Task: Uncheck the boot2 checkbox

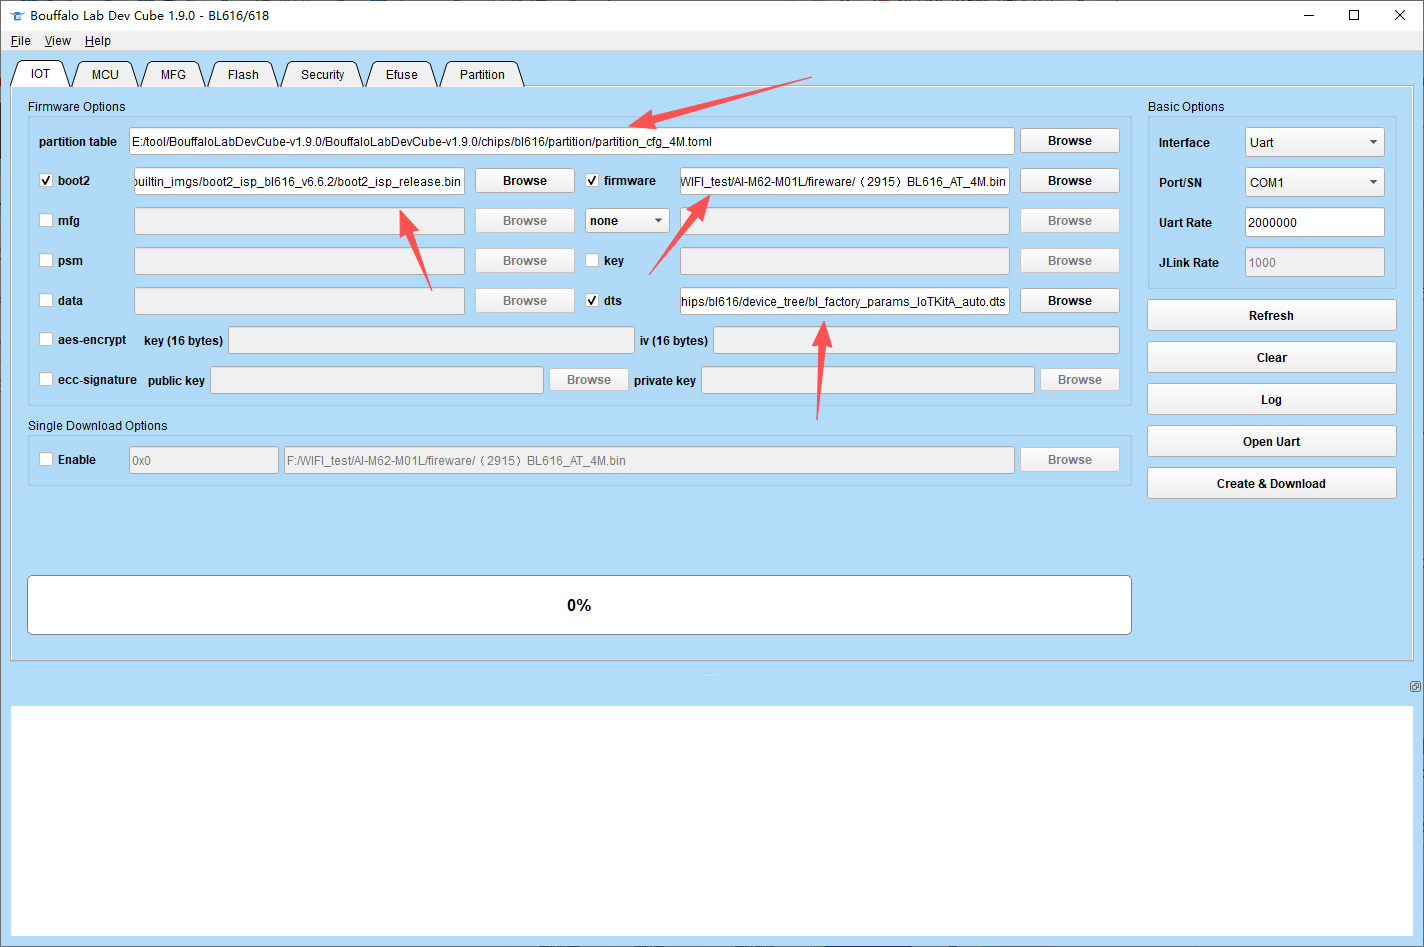Action: pyautogui.click(x=46, y=181)
